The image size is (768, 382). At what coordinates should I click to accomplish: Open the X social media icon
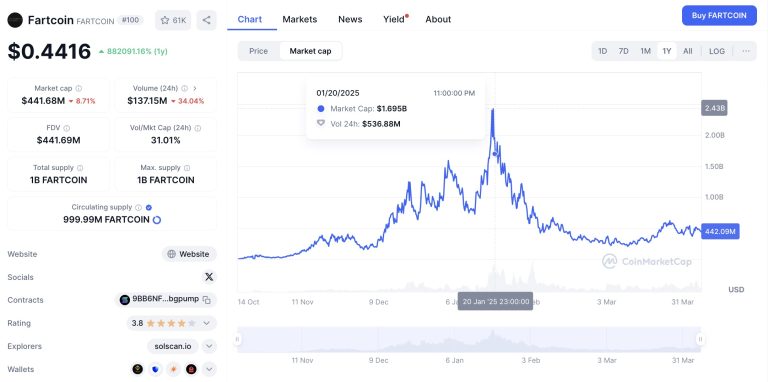209,277
